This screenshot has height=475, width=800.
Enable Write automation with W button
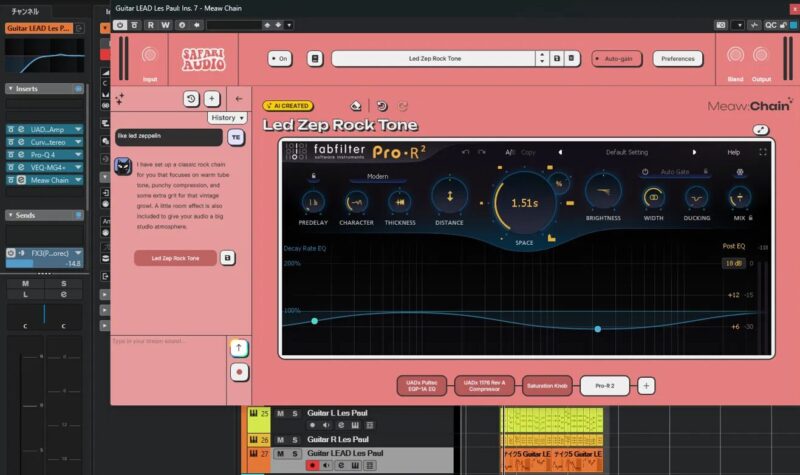(x=165, y=25)
